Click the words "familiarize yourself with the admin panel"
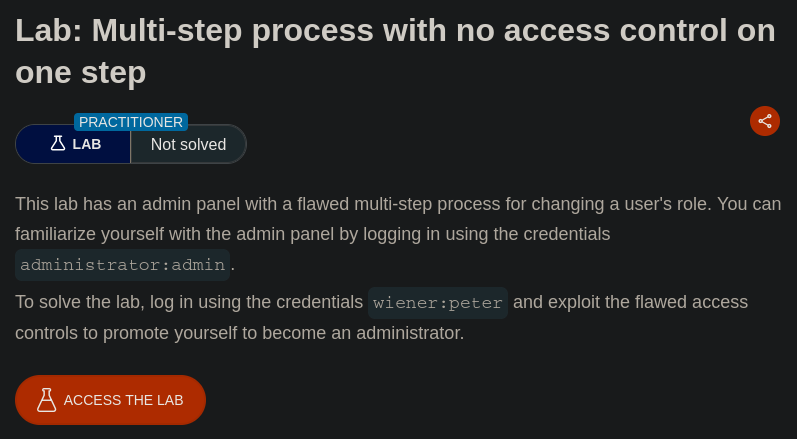 click(176, 234)
